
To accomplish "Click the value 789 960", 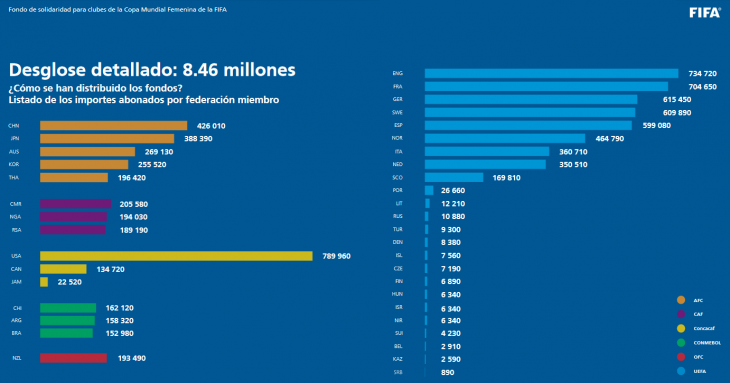I will point(336,256).
